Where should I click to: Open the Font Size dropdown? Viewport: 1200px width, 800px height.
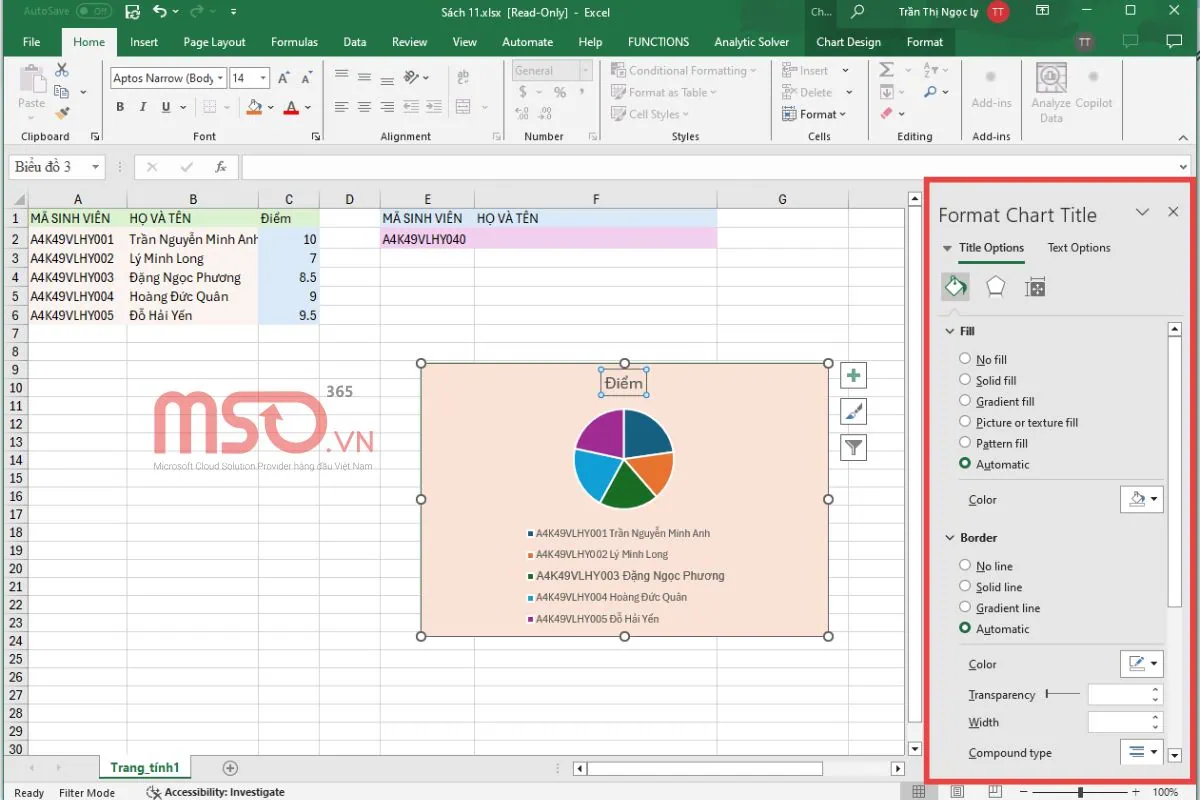point(265,77)
